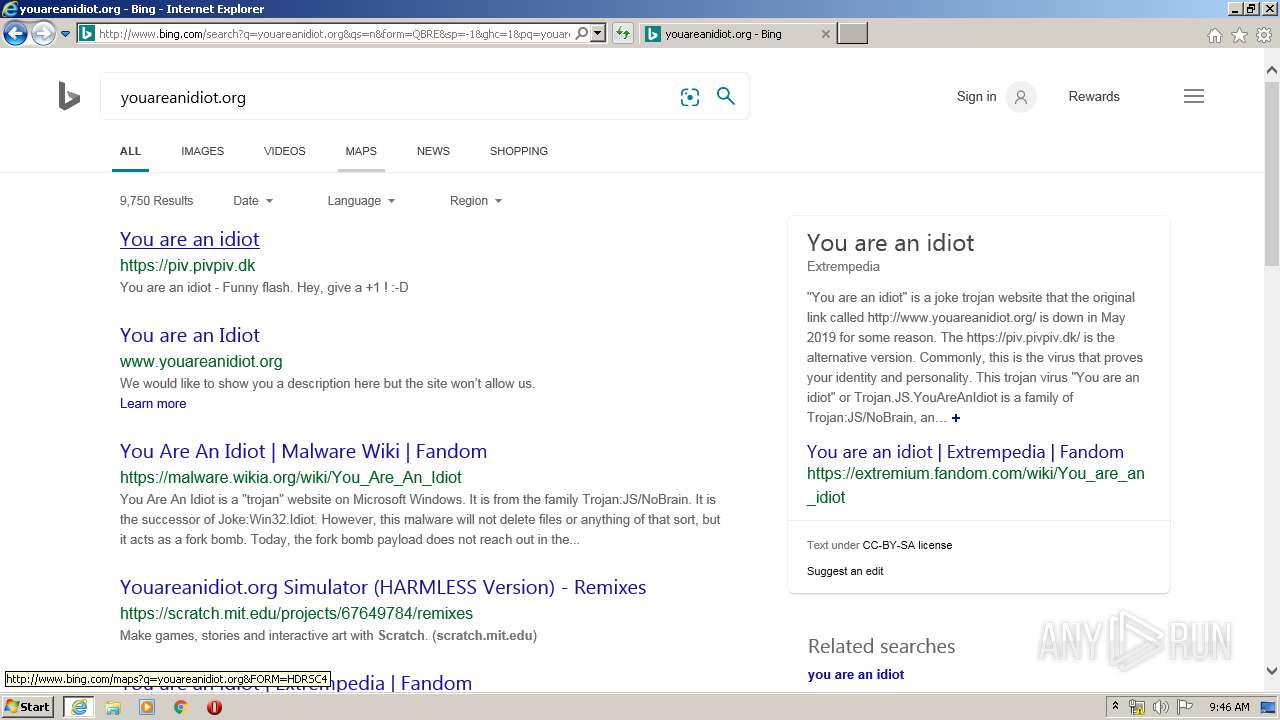Screen dimensions: 1280x720
Task: Open Chrome icon in taskbar
Action: [181, 707]
